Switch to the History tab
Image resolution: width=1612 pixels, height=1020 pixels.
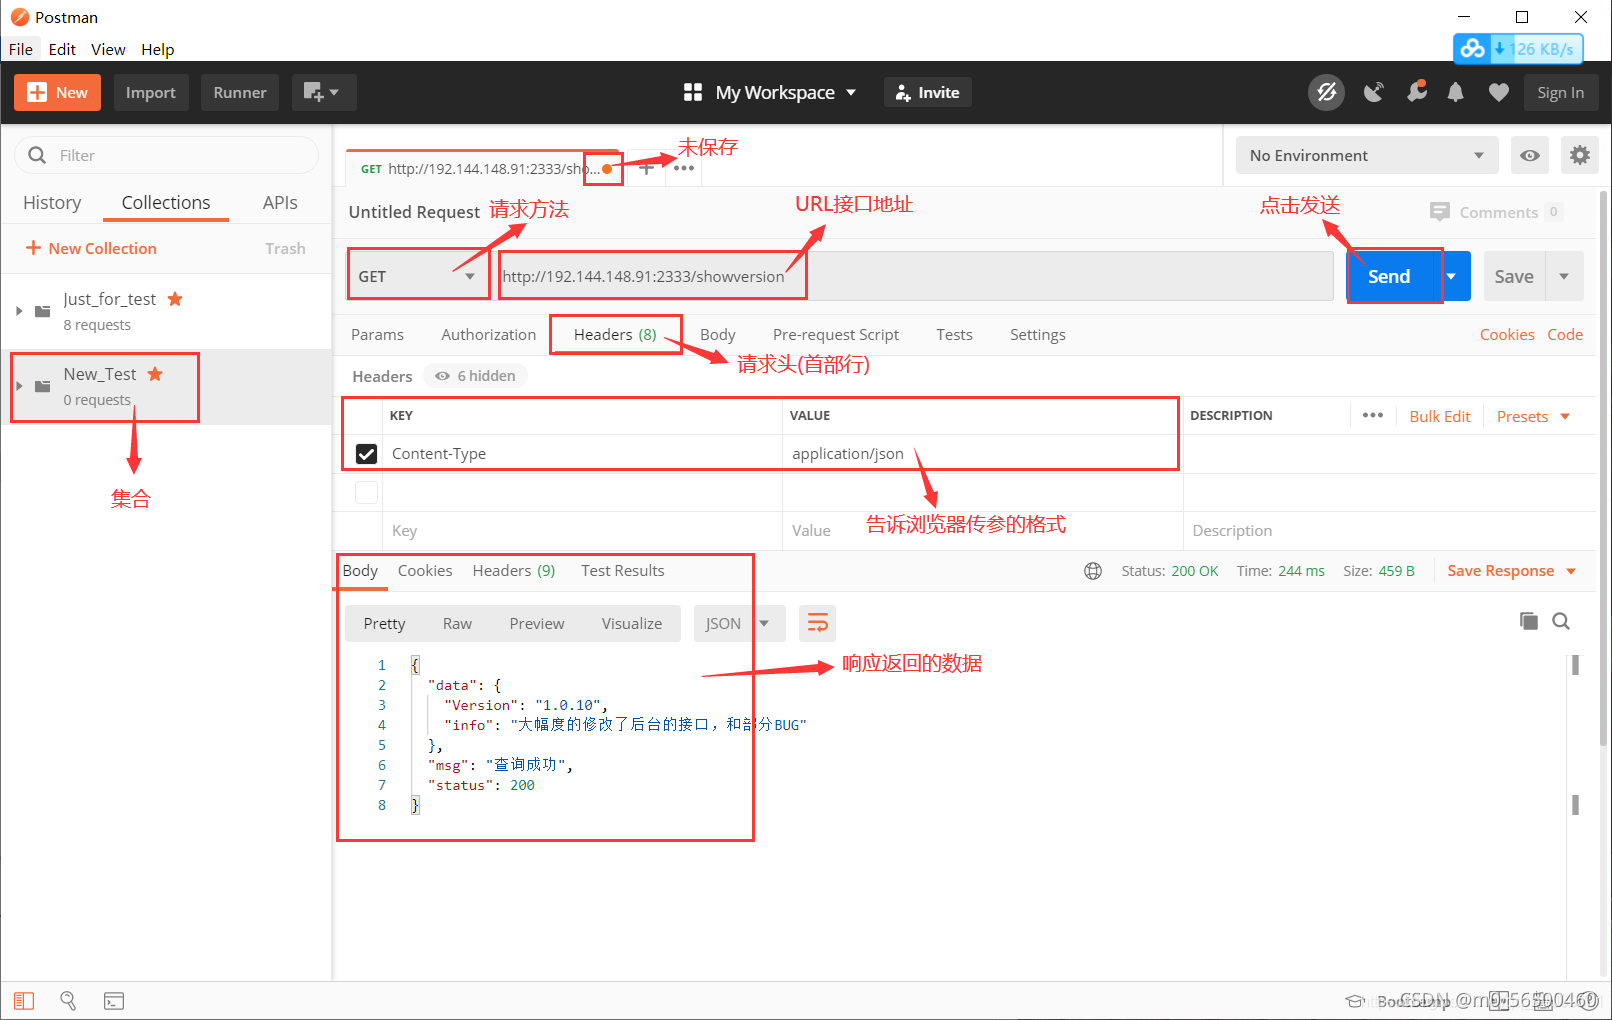click(x=52, y=203)
